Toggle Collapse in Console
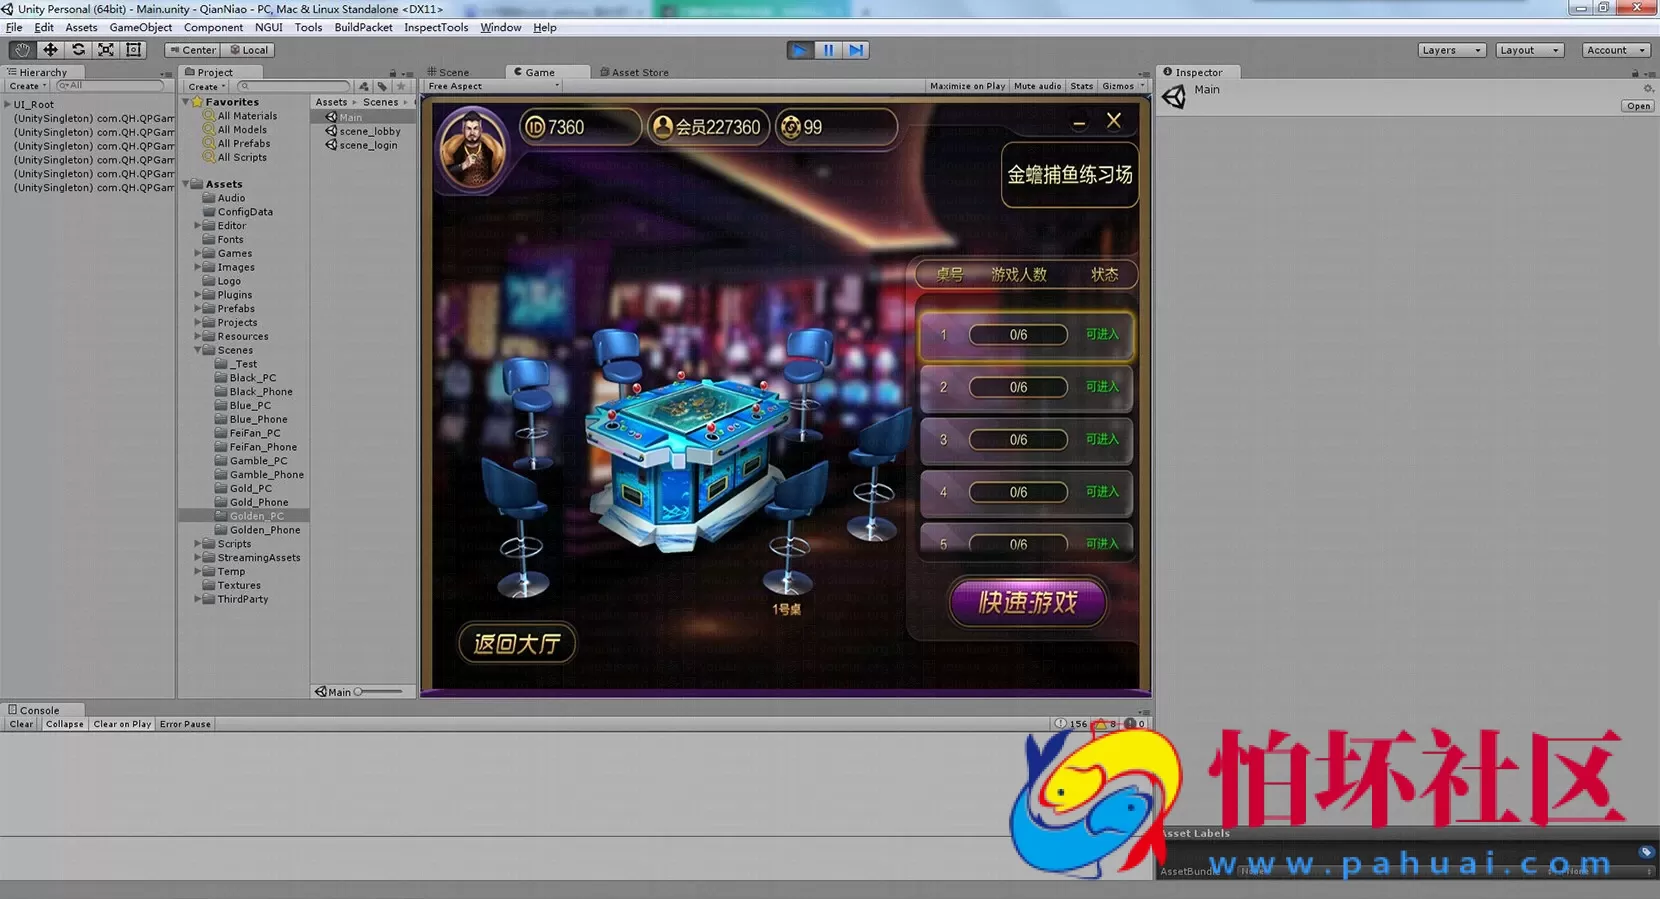The height and width of the screenshot is (899, 1660). click(65, 724)
